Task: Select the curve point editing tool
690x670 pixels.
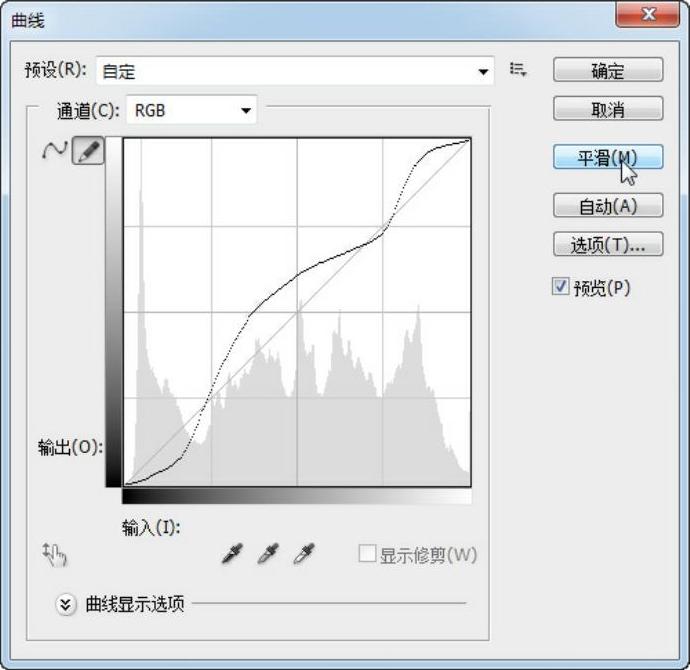Action: point(54,151)
